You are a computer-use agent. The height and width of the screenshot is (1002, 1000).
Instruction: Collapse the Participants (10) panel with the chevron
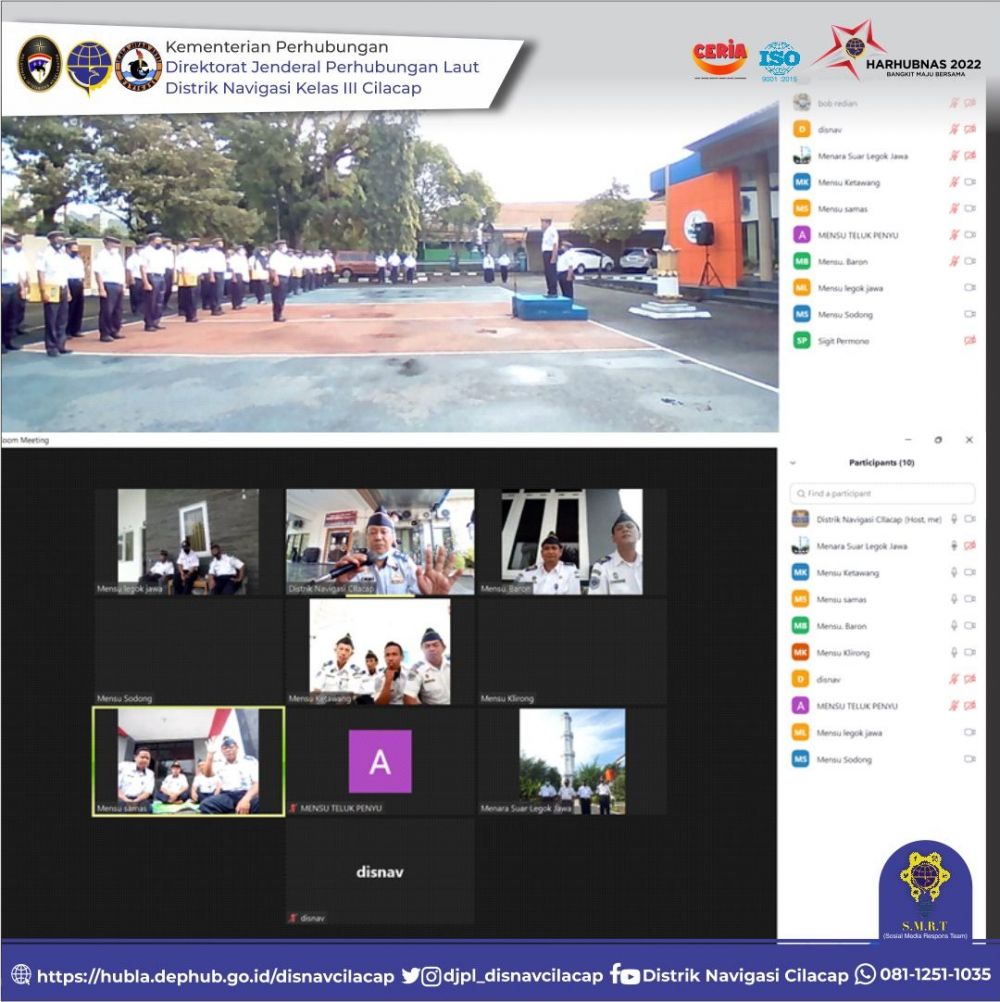pyautogui.click(x=793, y=463)
